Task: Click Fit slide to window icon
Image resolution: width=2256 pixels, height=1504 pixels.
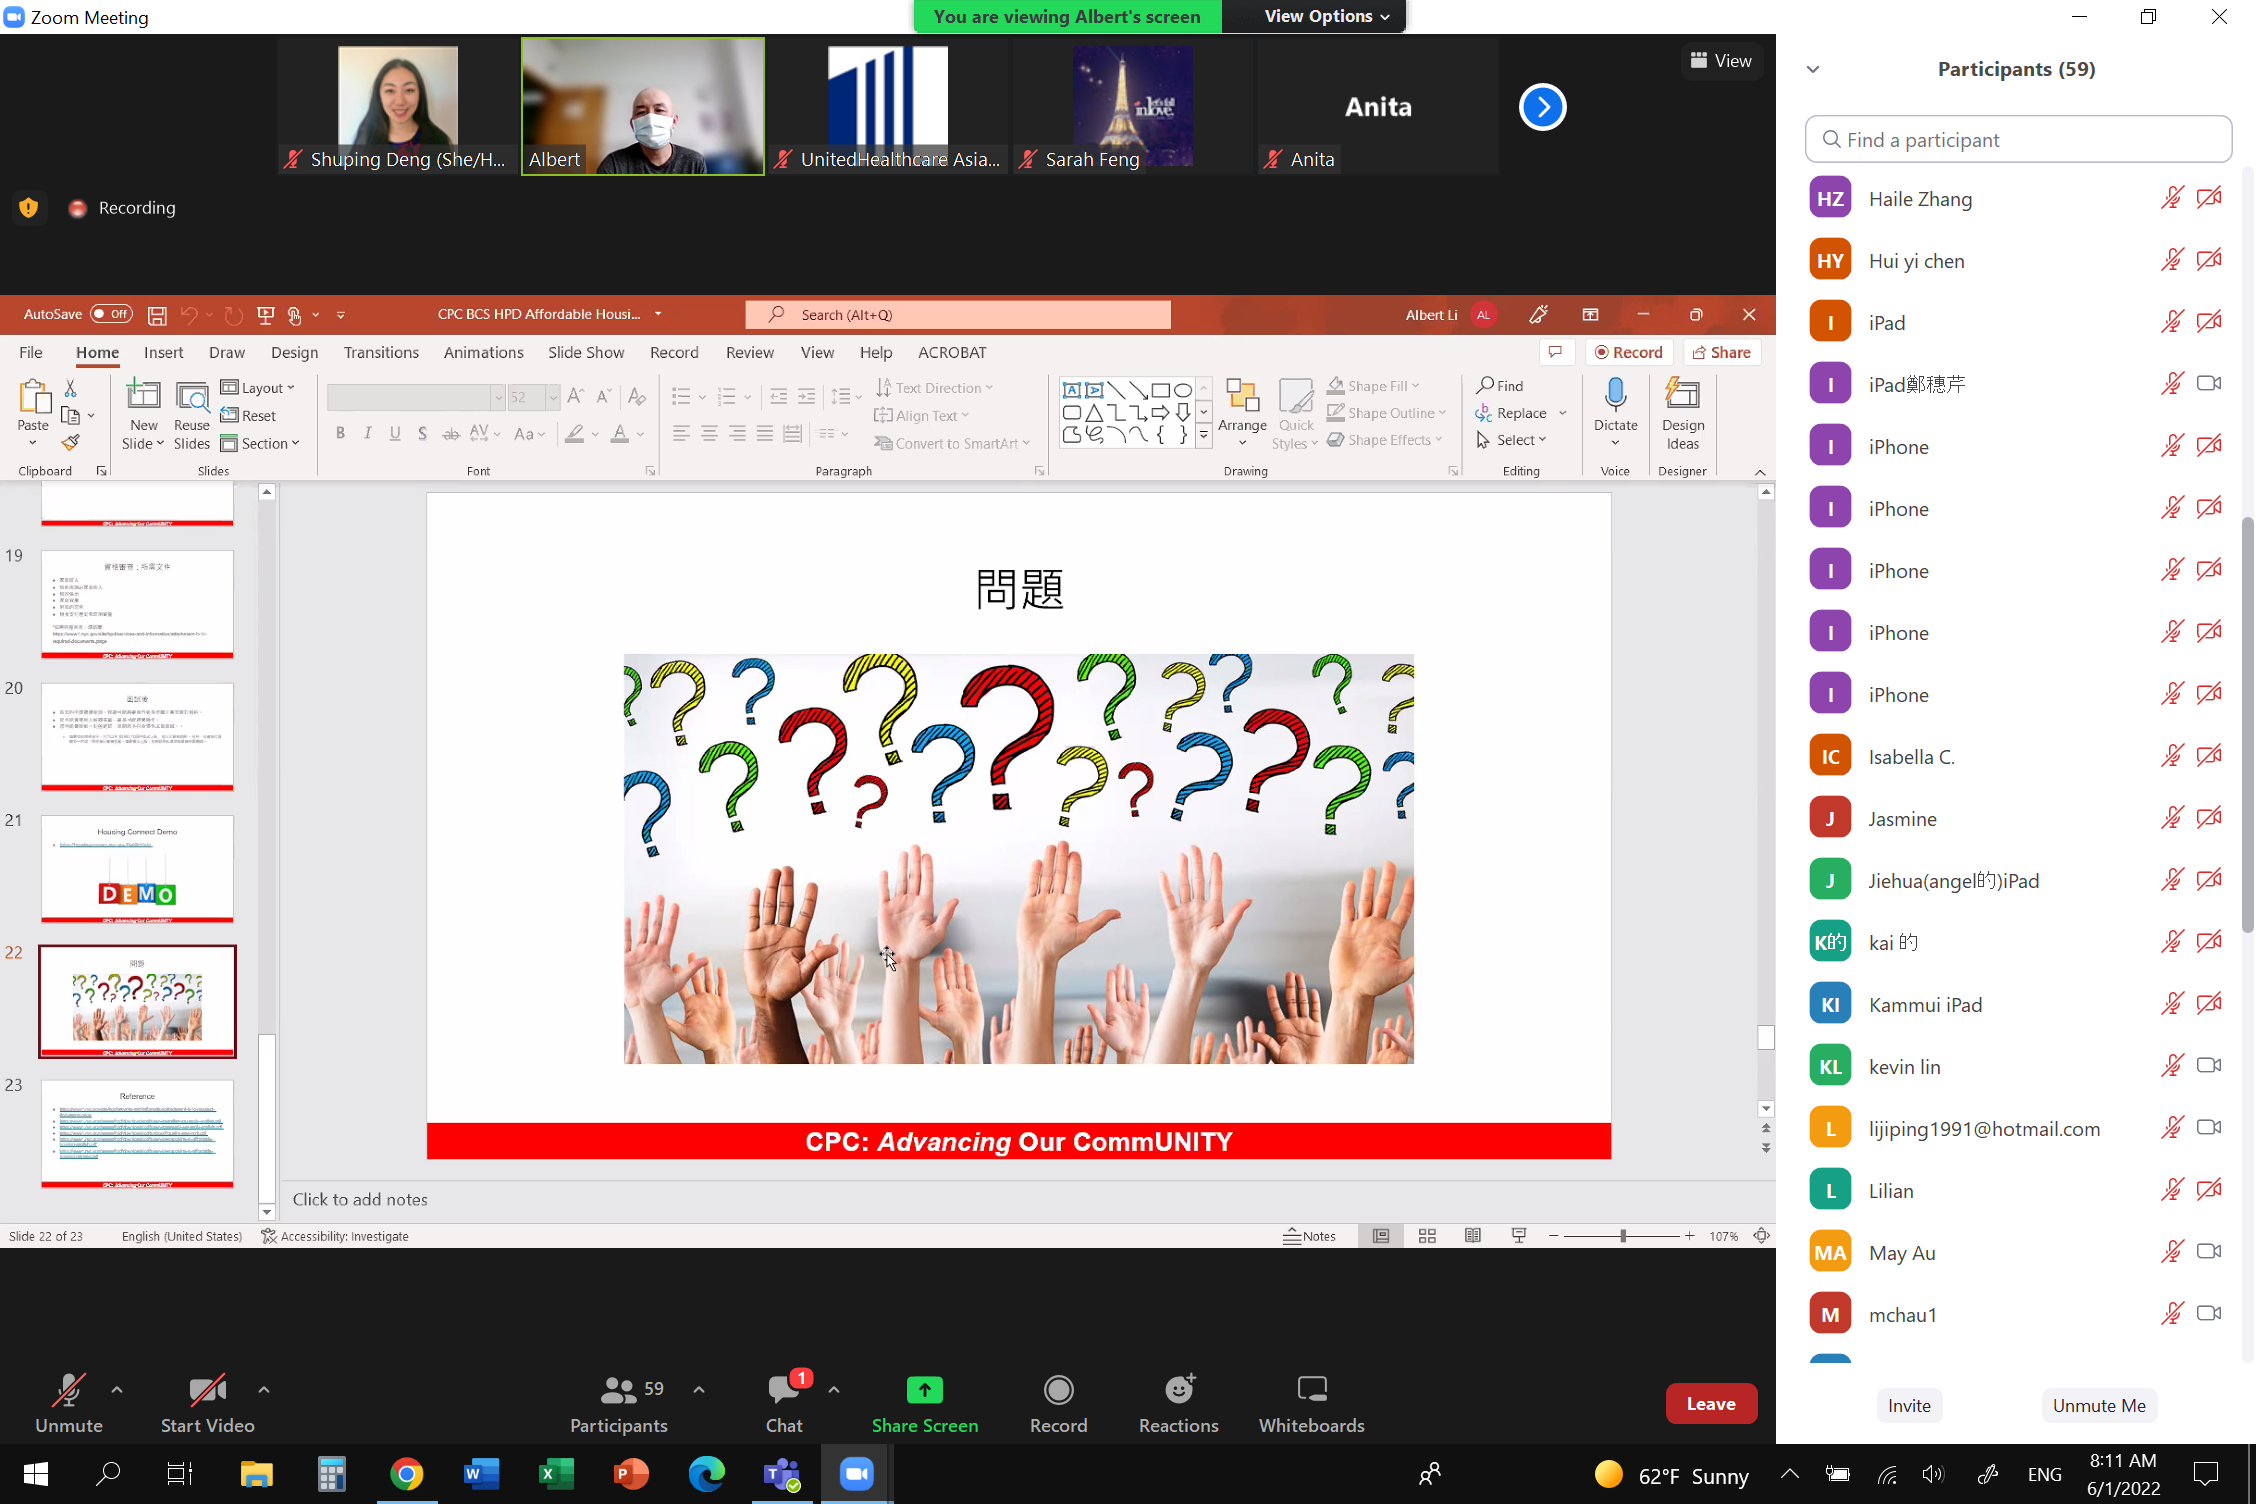Action: point(1761,1236)
